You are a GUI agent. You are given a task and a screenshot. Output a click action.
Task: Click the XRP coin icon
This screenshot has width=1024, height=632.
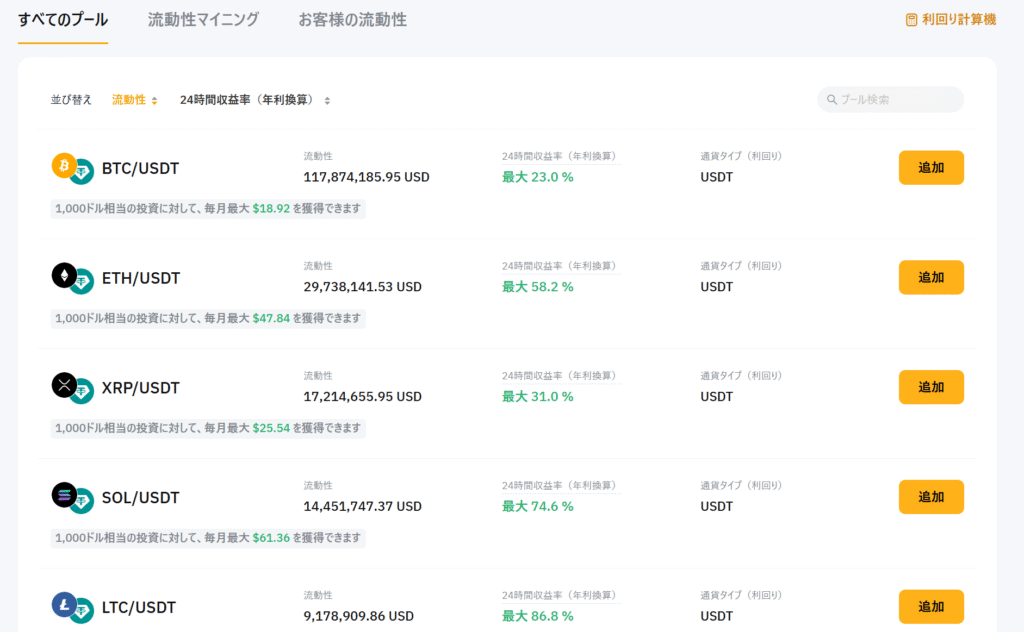(64, 385)
